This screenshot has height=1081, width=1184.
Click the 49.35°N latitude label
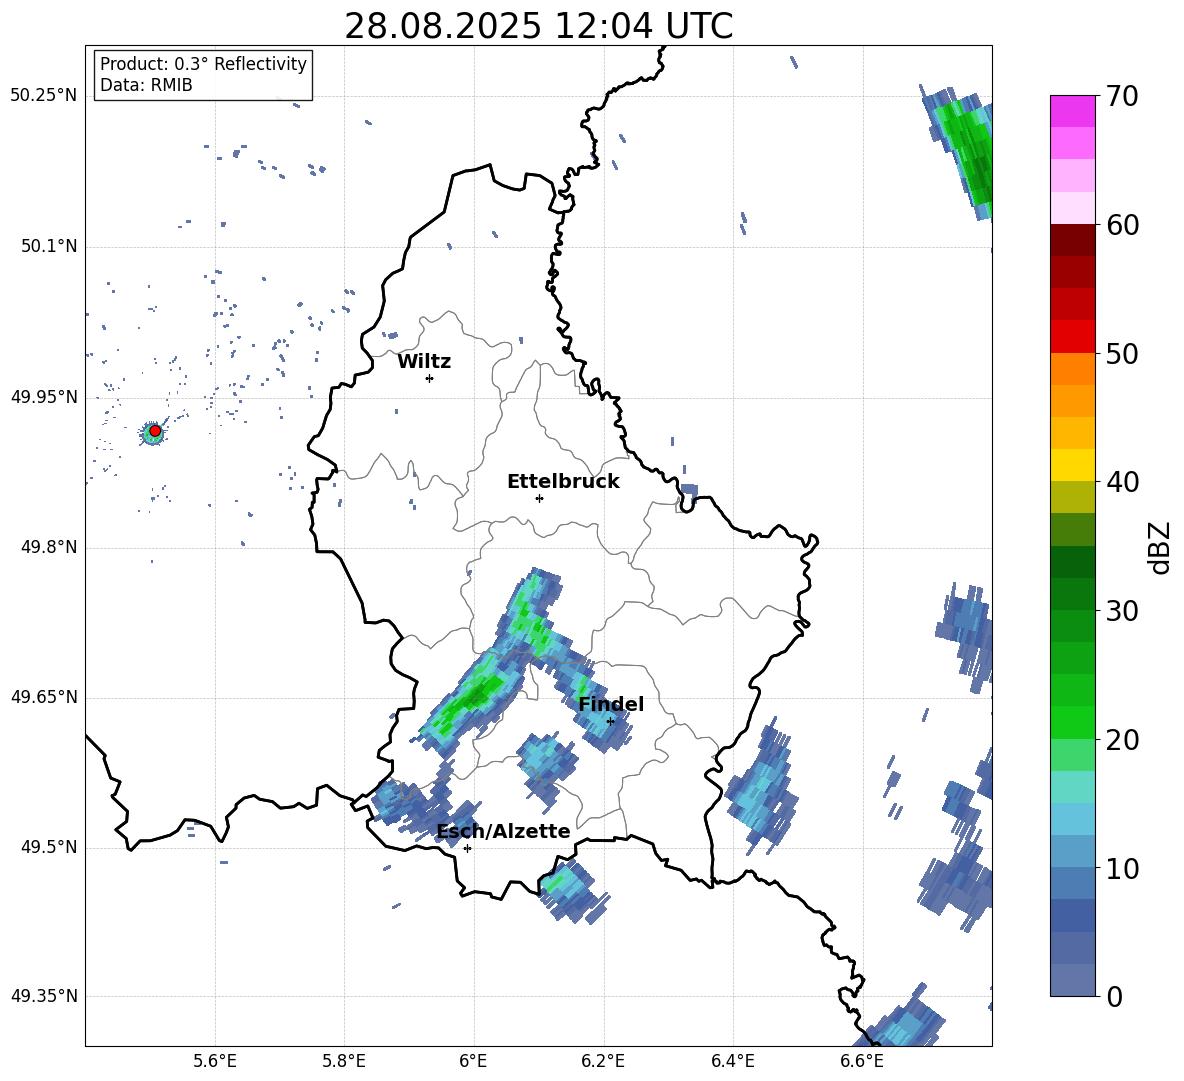point(44,996)
